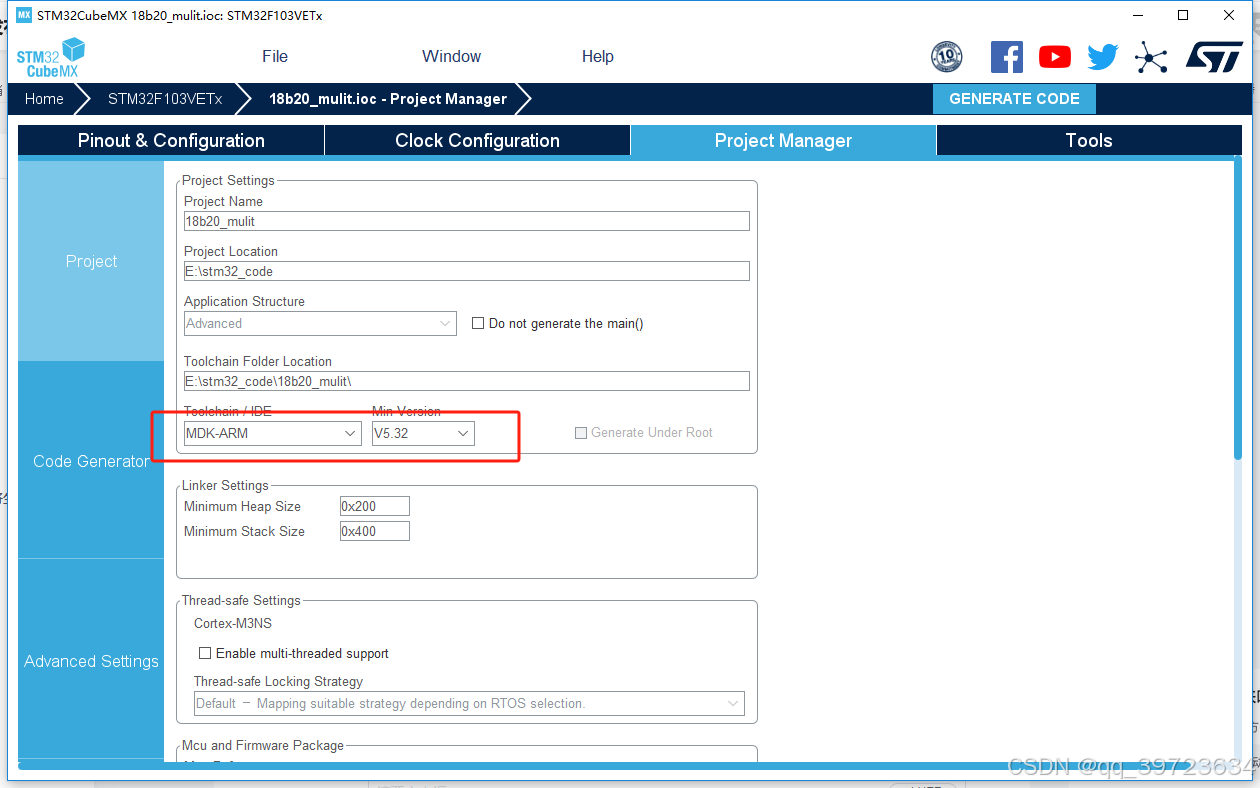Click the ST logo icon
This screenshot has height=788, width=1260.
[1214, 57]
